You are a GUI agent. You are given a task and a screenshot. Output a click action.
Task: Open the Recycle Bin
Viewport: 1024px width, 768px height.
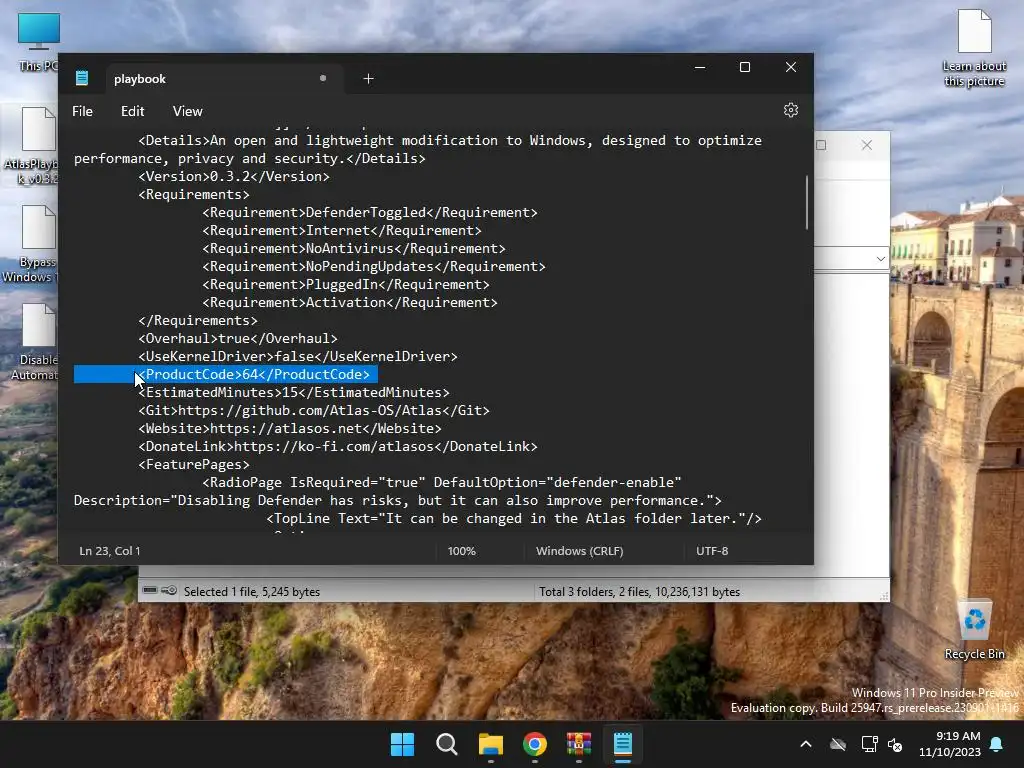(x=974, y=629)
